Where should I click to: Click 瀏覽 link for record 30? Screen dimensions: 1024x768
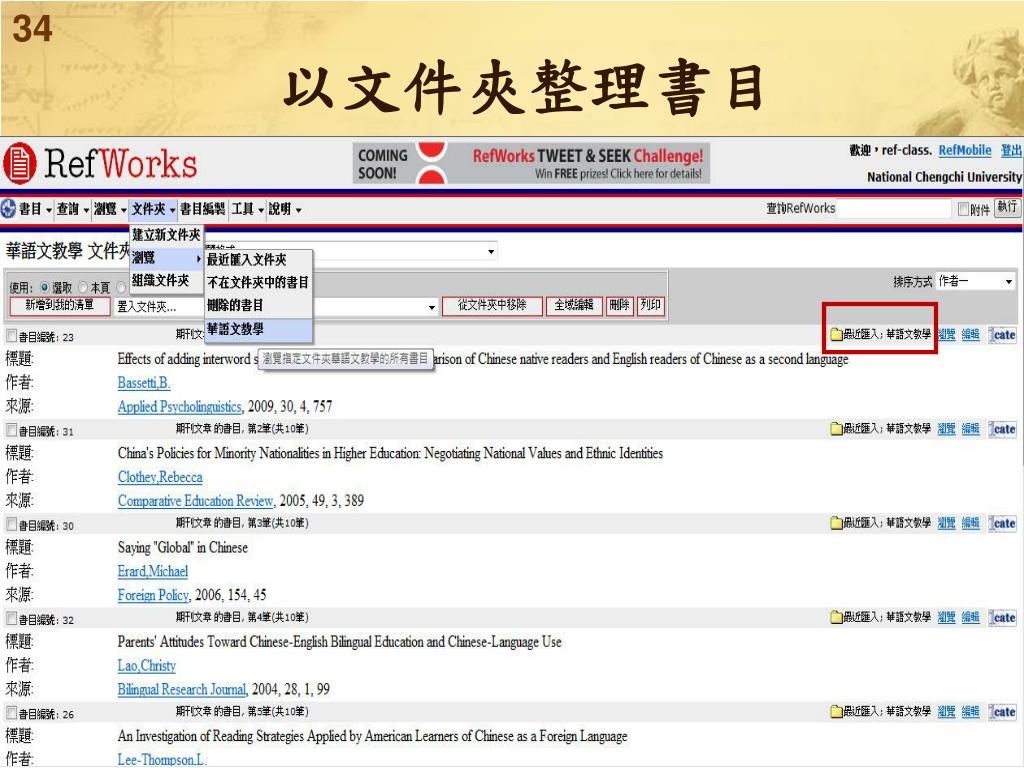coord(946,523)
